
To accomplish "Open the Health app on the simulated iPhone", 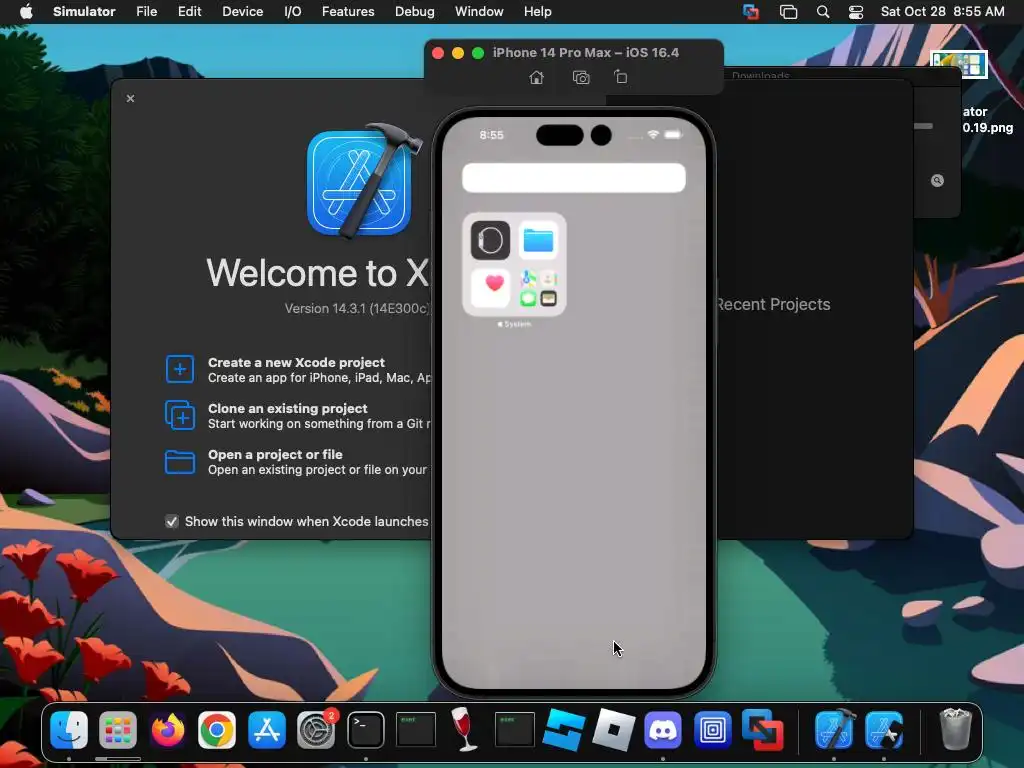I will tap(490, 288).
